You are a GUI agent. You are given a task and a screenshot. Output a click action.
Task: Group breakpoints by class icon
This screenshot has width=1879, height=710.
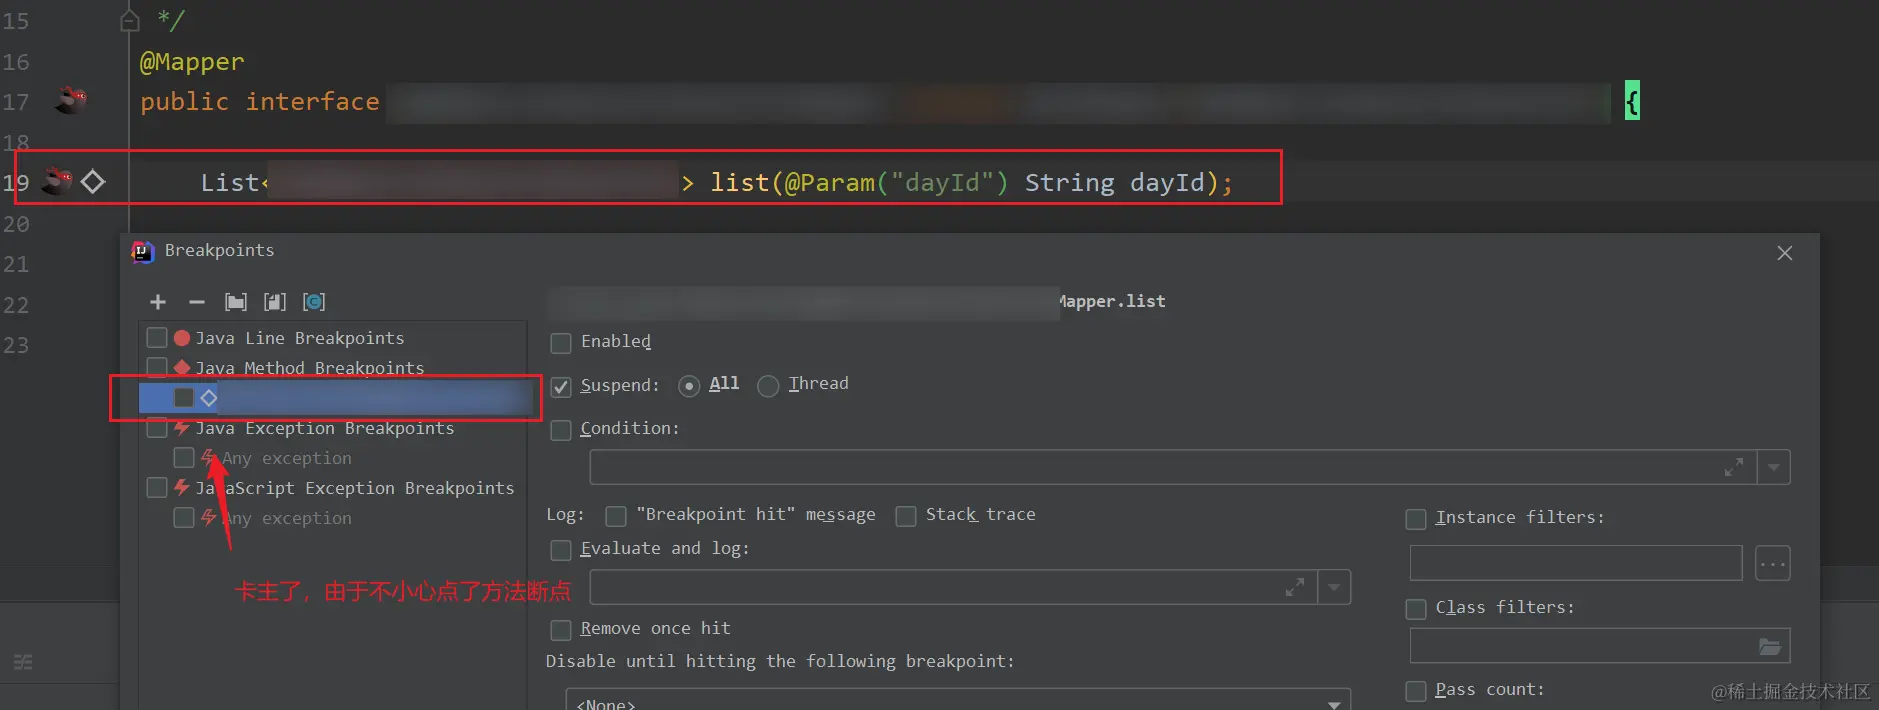point(314,302)
